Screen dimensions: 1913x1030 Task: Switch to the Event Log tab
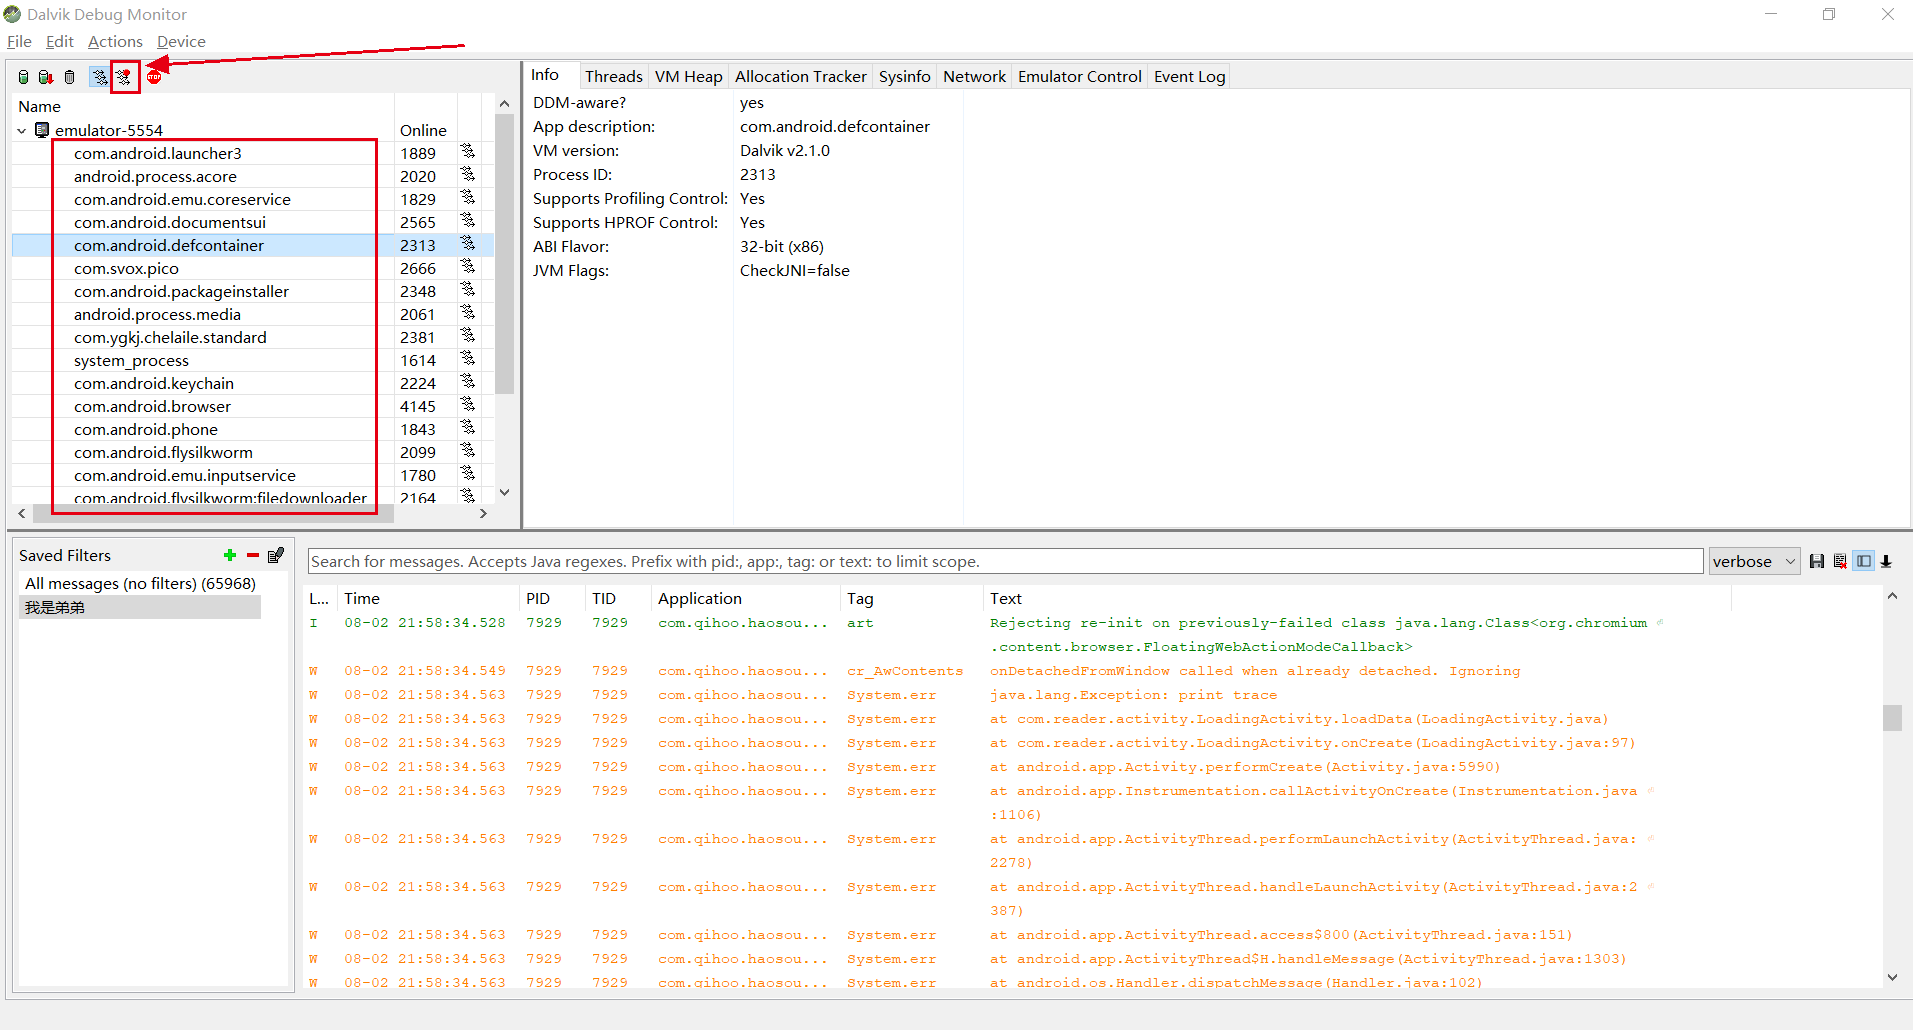(x=1189, y=76)
